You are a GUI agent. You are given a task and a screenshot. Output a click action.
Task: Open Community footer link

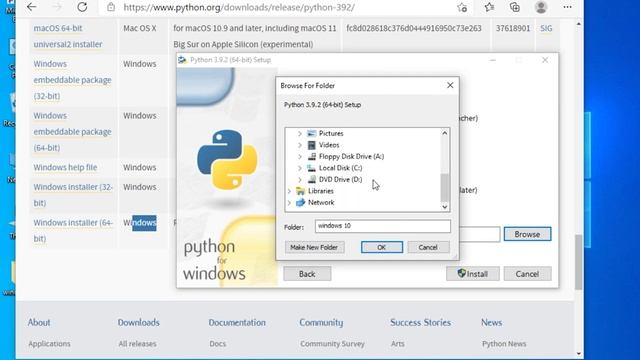[321, 323]
